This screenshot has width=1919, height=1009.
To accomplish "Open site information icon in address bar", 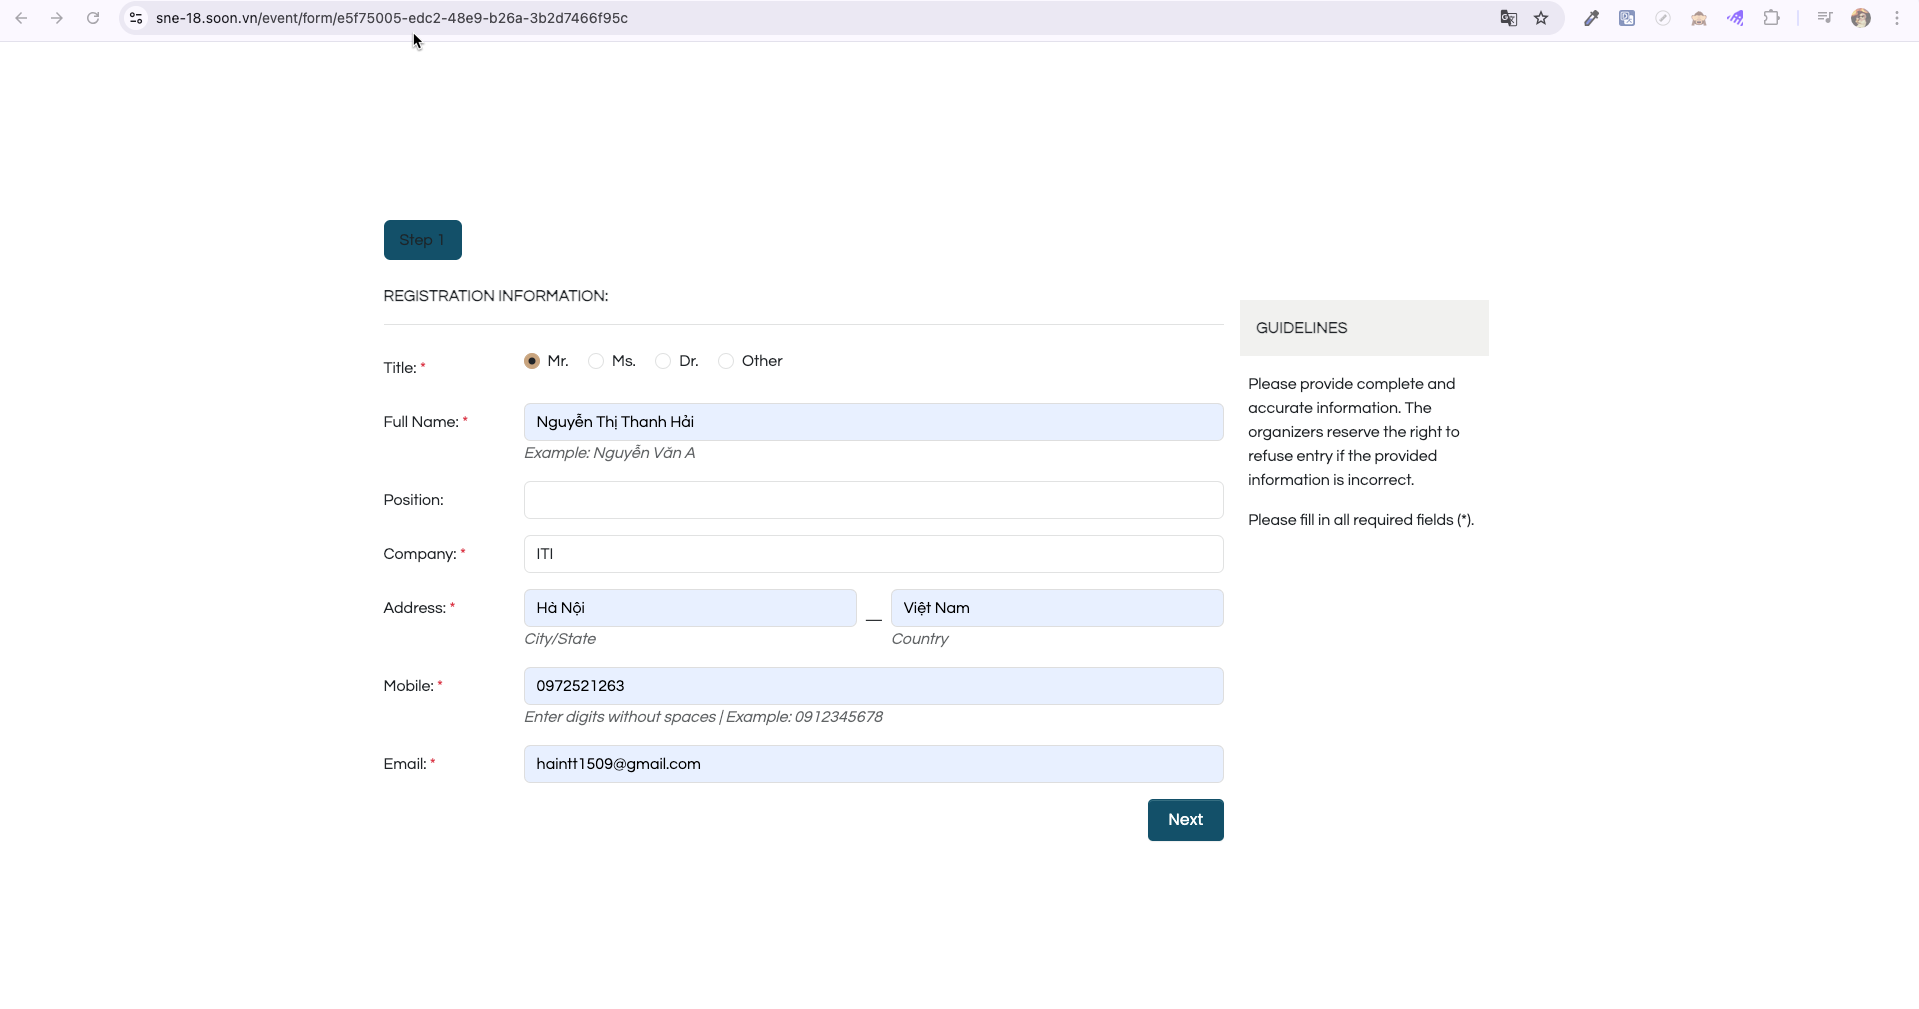I will [136, 18].
